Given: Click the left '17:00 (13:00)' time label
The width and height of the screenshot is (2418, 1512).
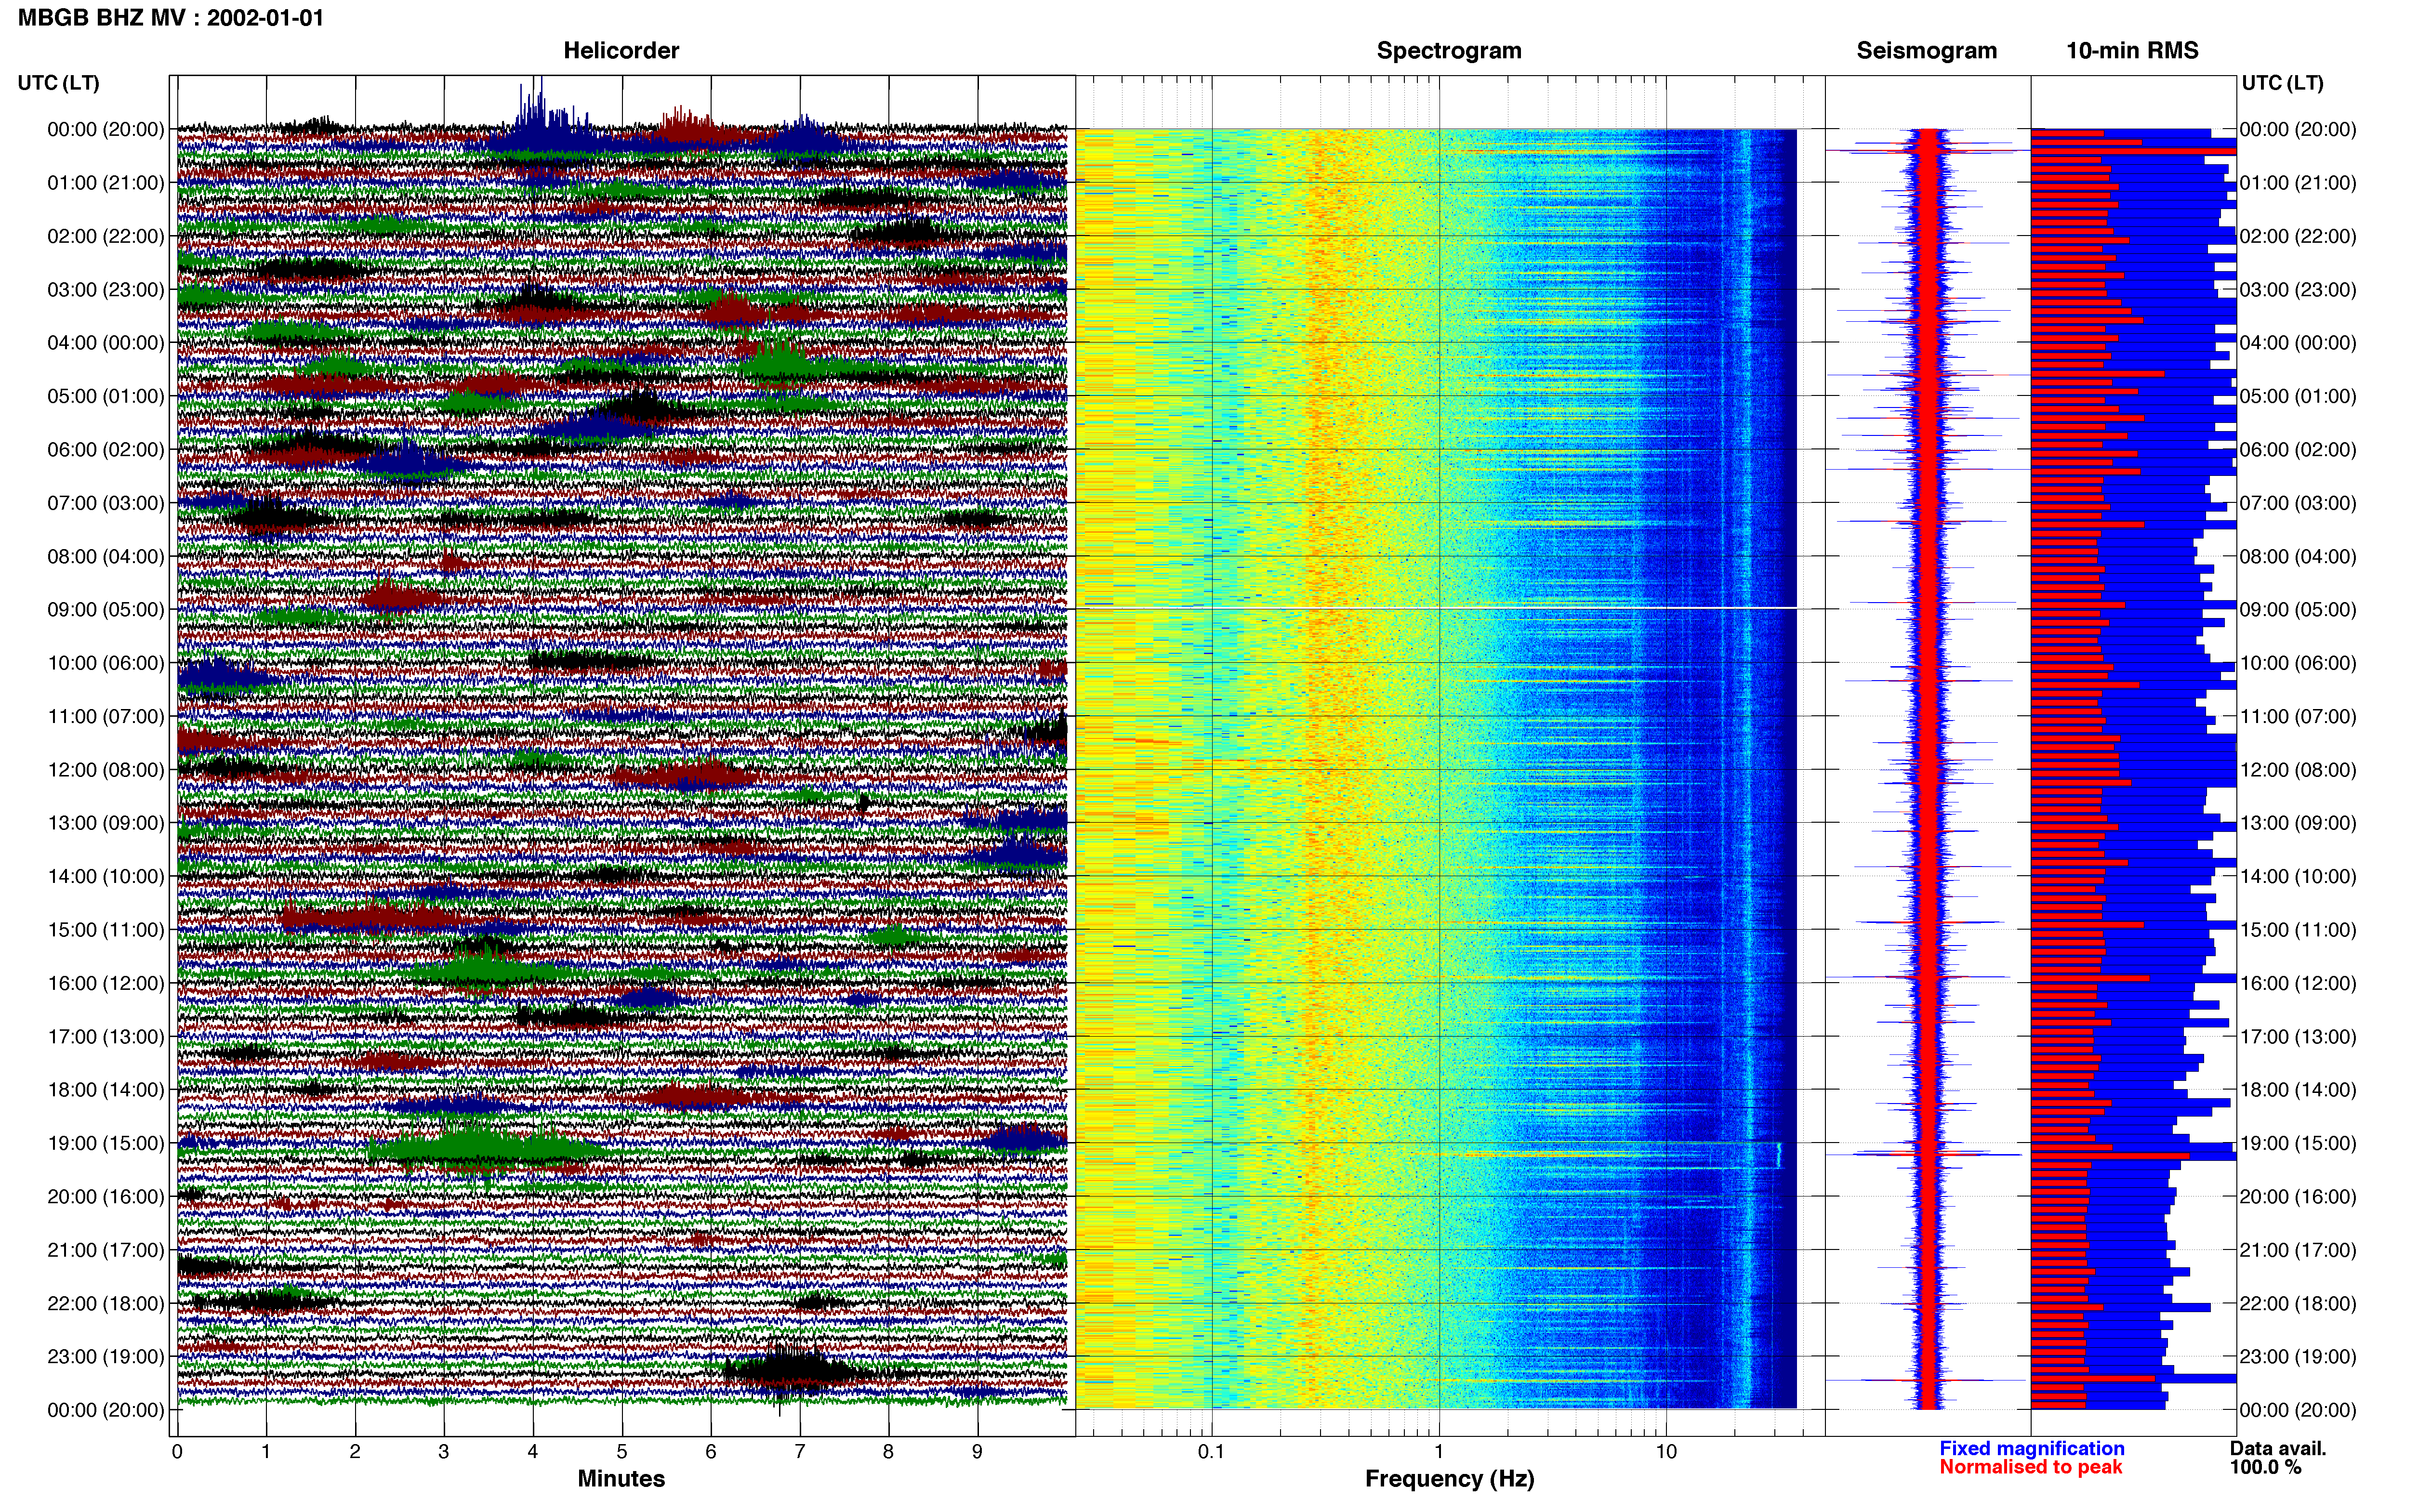Looking at the screenshot, I should click(105, 1036).
